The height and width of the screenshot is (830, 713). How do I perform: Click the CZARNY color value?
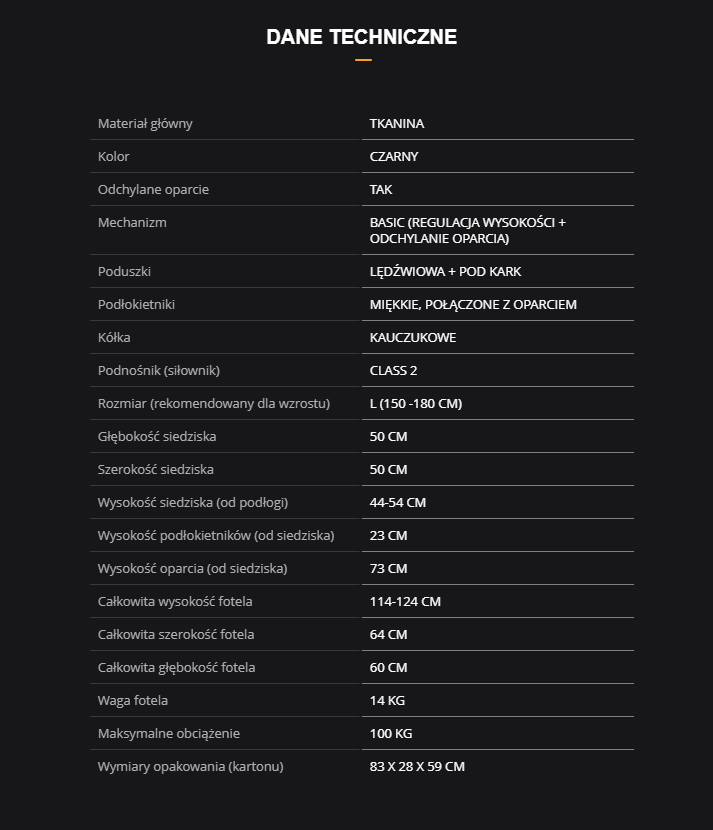394,157
